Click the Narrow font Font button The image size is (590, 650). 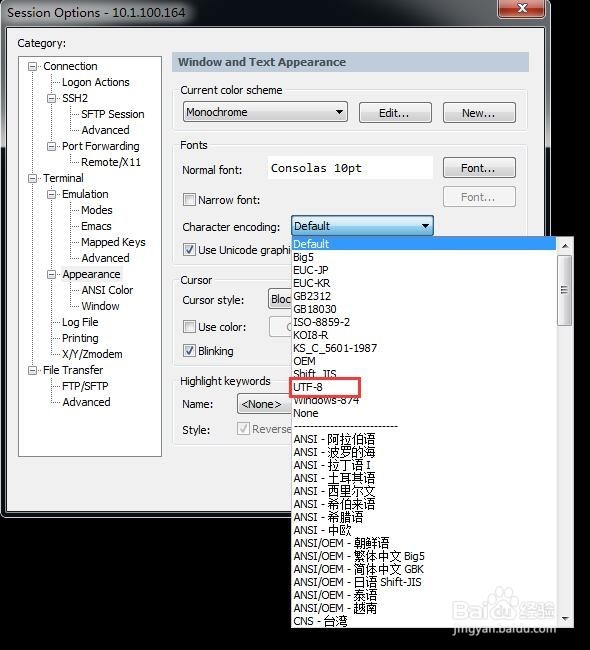[479, 197]
